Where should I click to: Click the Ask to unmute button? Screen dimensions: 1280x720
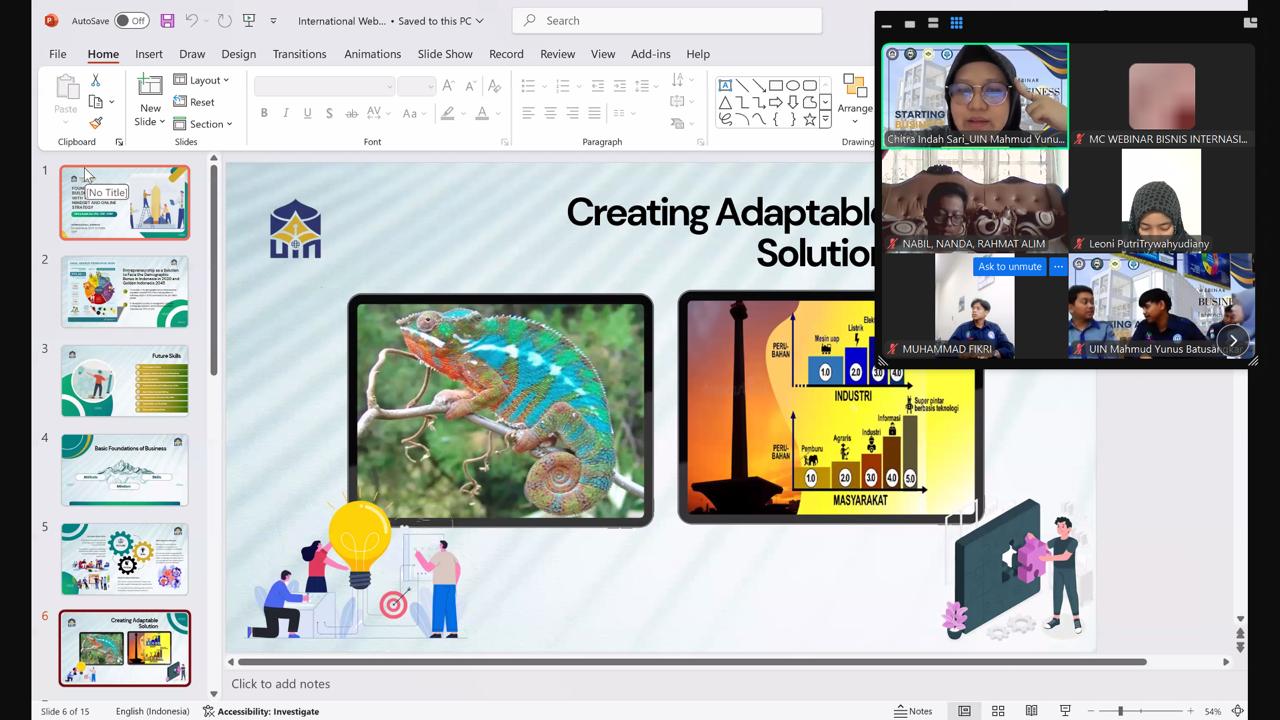point(1009,267)
